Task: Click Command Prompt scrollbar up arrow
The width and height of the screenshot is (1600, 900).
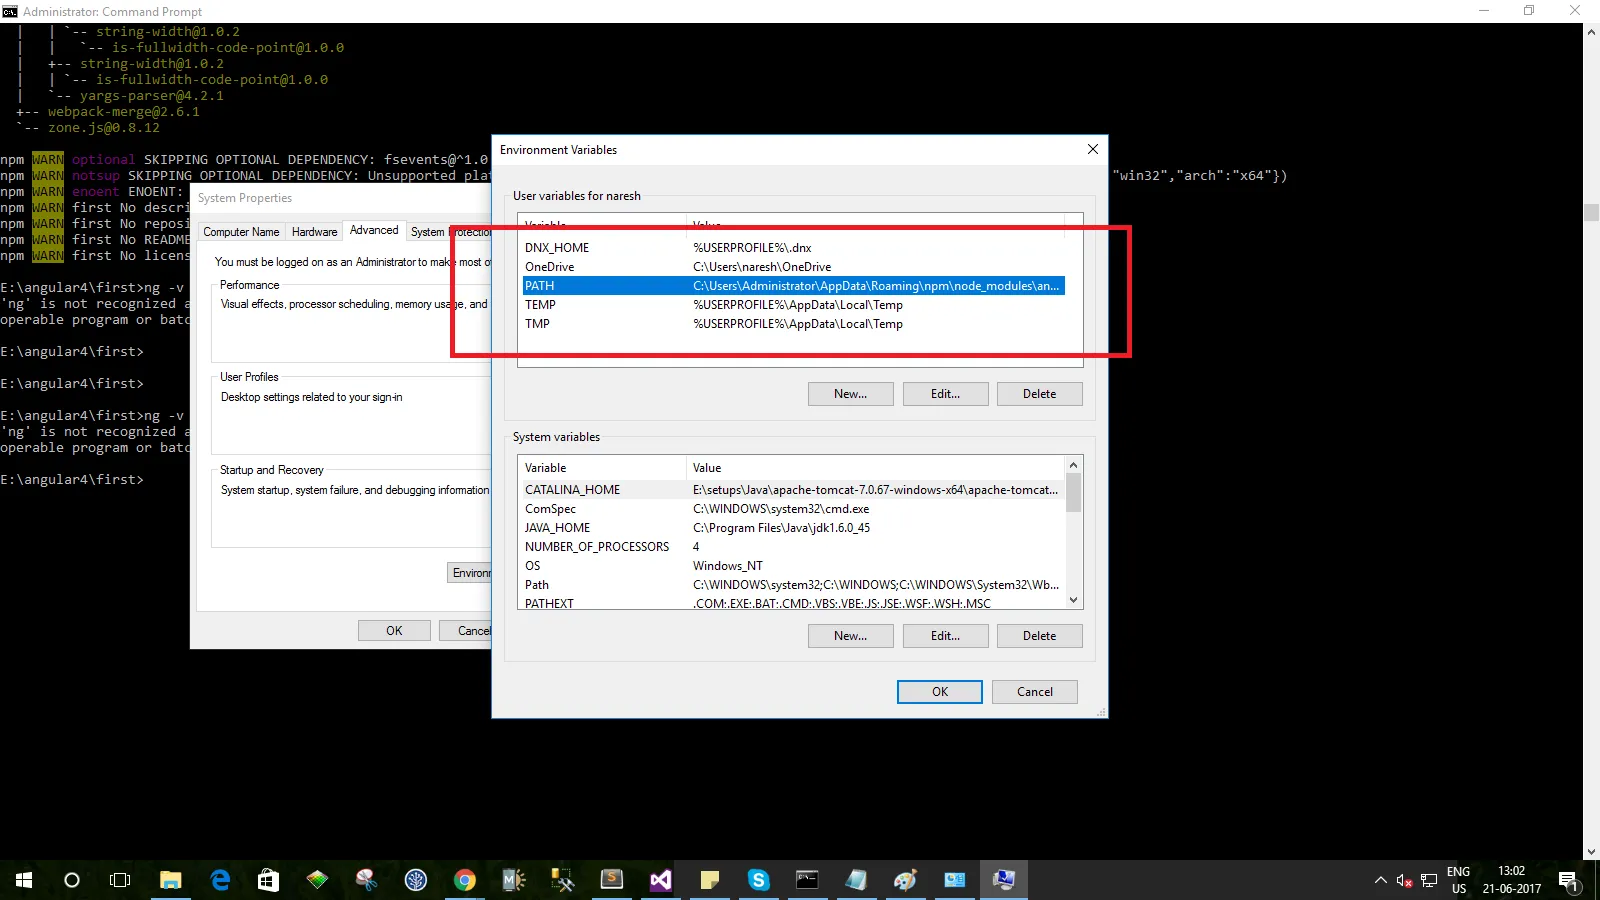Action: pos(1591,32)
